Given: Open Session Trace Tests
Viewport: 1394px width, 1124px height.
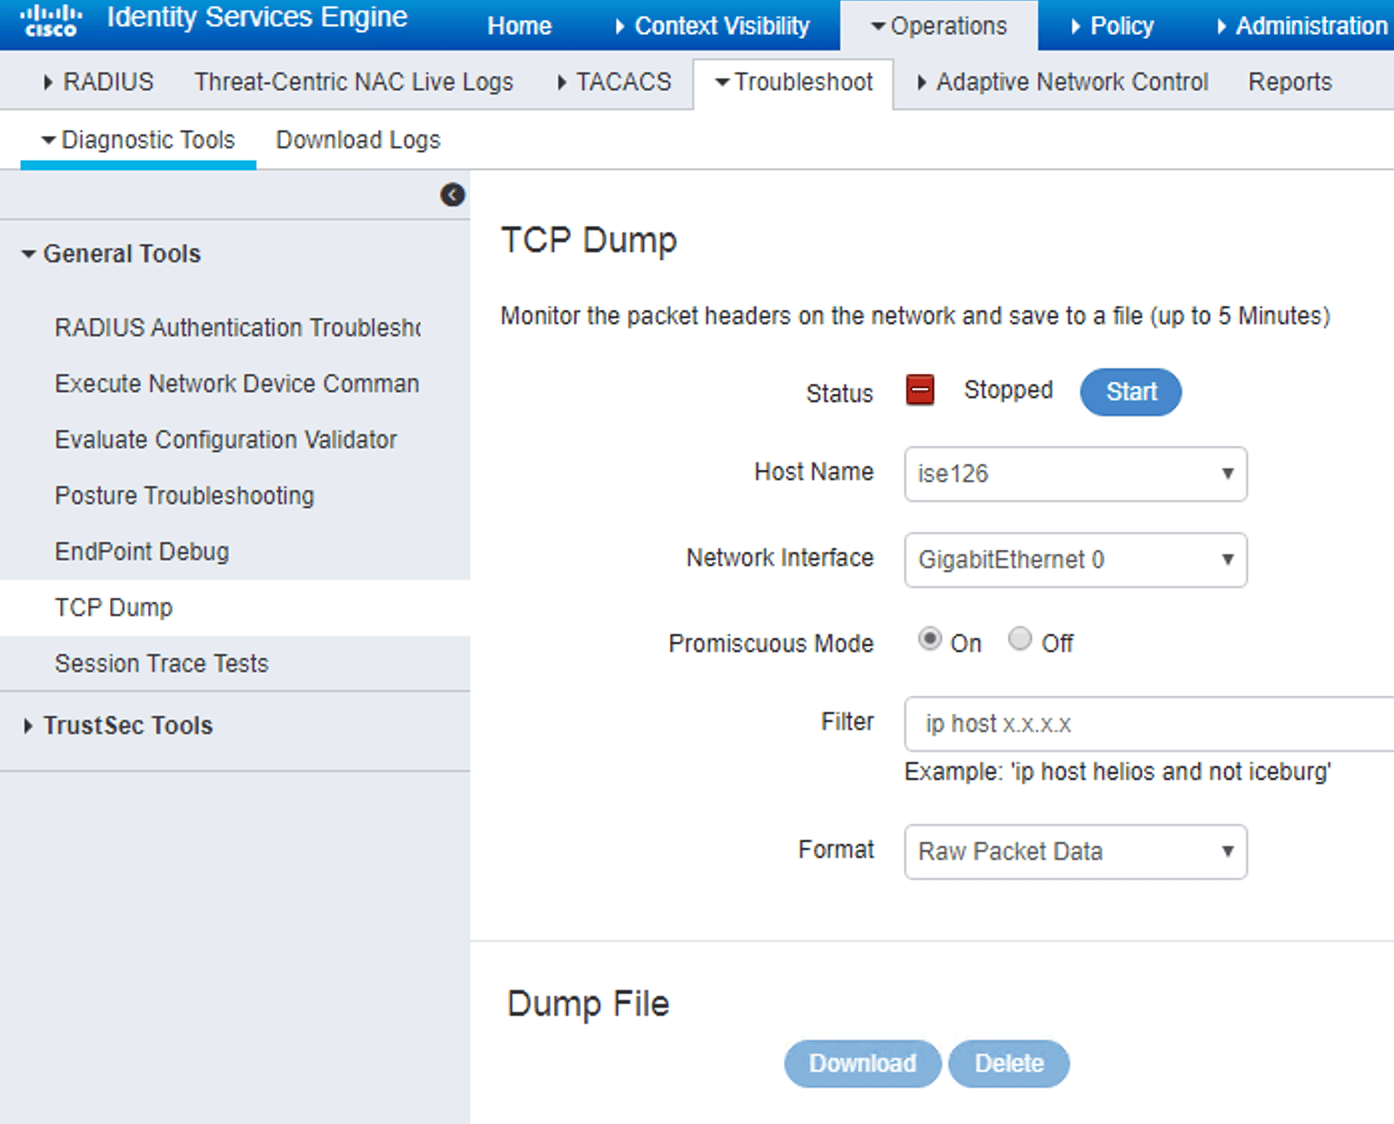Looking at the screenshot, I should coord(161,663).
